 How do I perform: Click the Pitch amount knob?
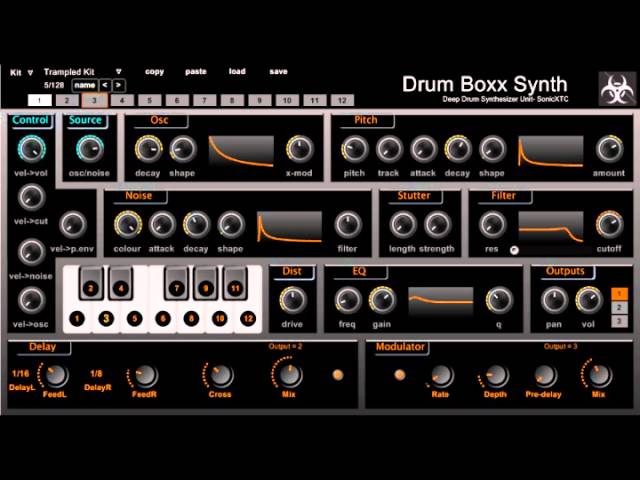[609, 149]
